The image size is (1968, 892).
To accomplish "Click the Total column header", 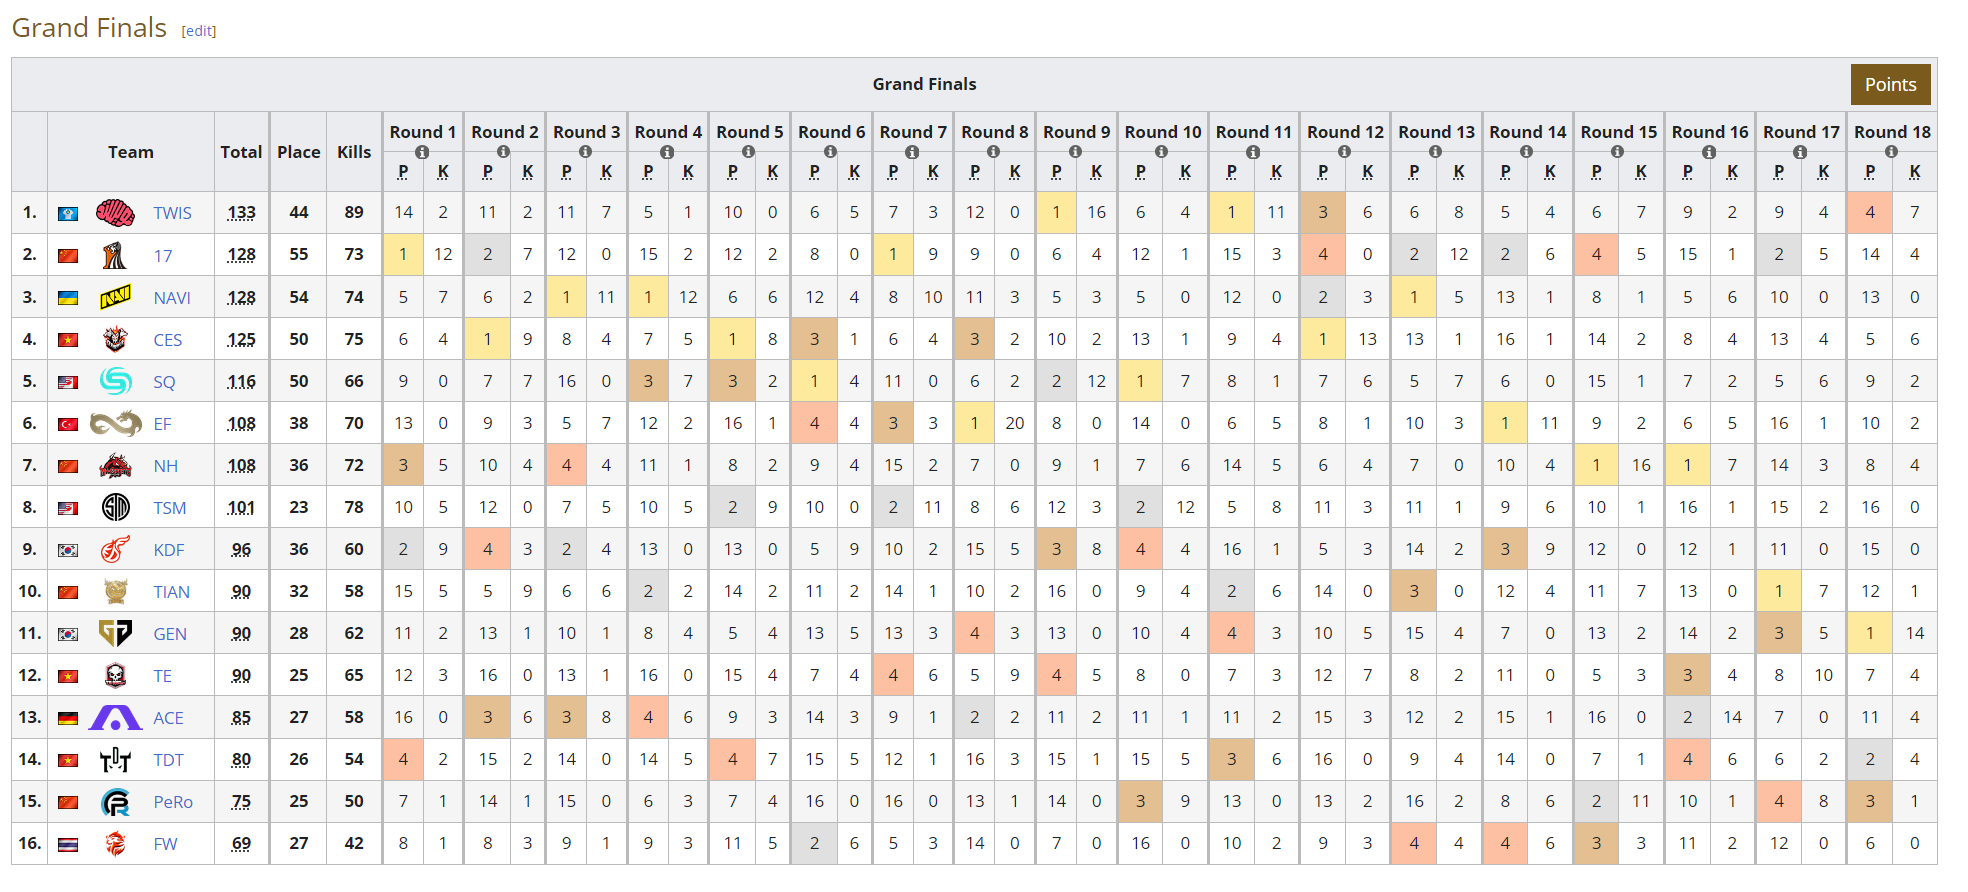I will [241, 152].
